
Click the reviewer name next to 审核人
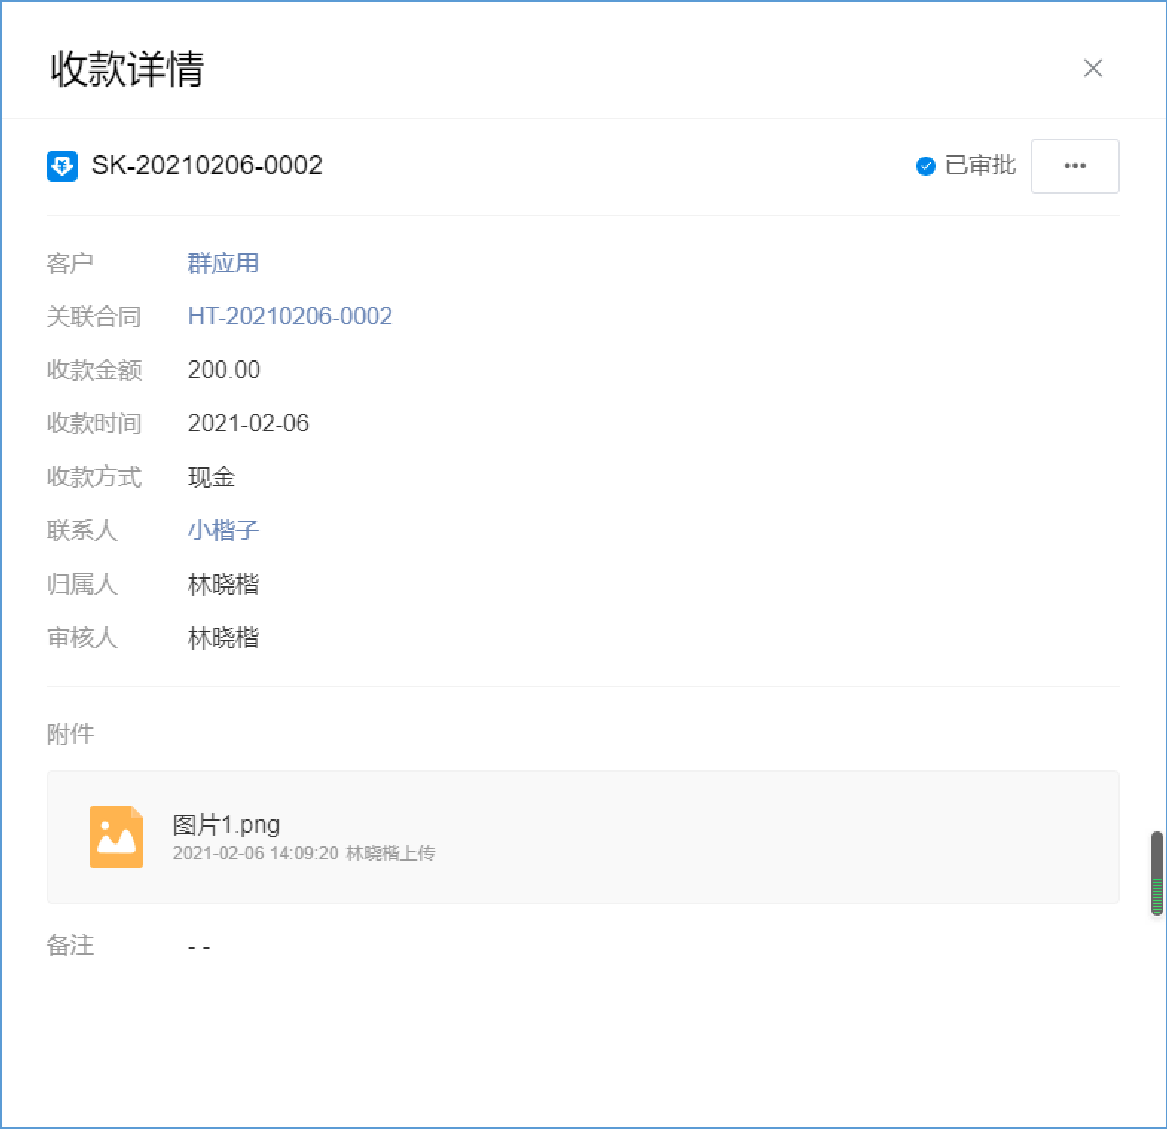pos(223,637)
